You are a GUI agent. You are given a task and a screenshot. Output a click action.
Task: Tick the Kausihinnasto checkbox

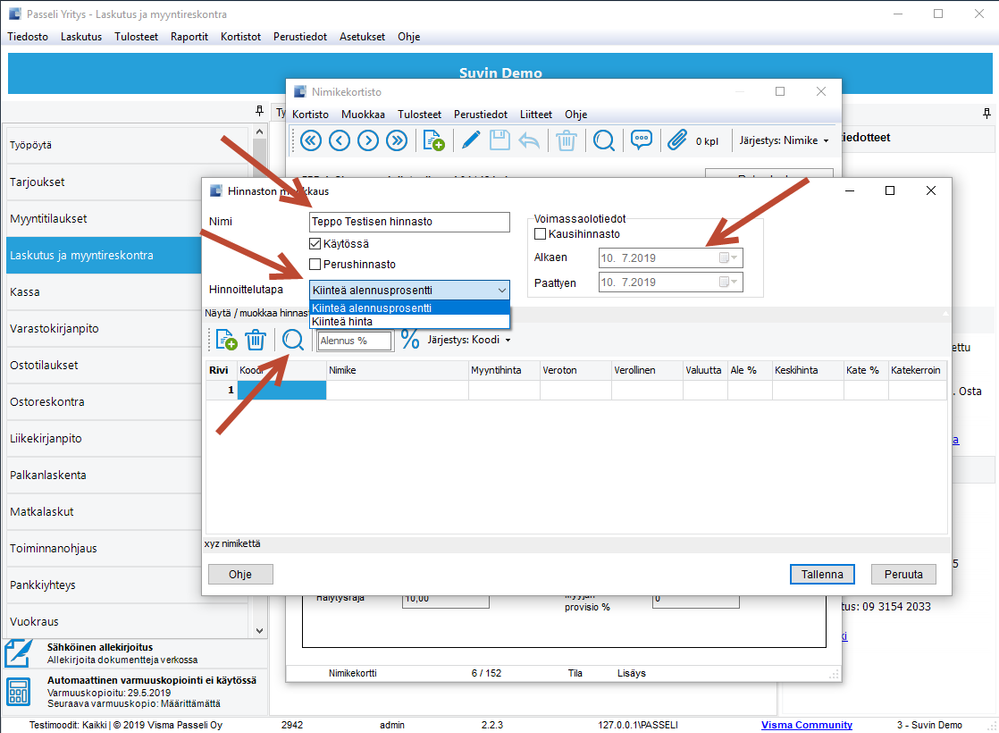pyautogui.click(x=540, y=234)
